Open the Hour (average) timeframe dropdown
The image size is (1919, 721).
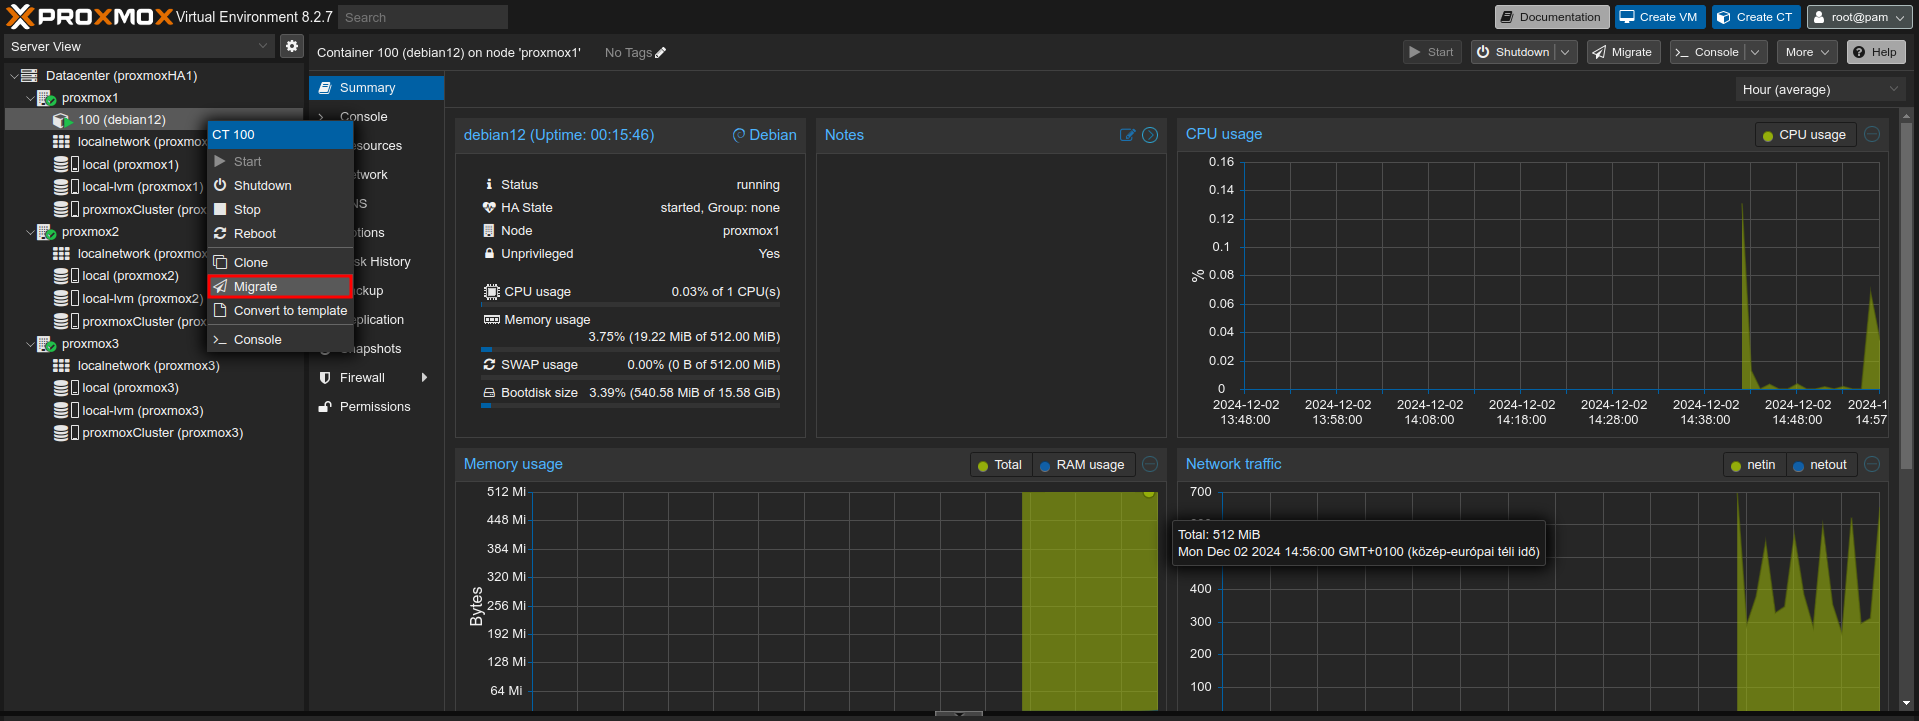(1894, 89)
